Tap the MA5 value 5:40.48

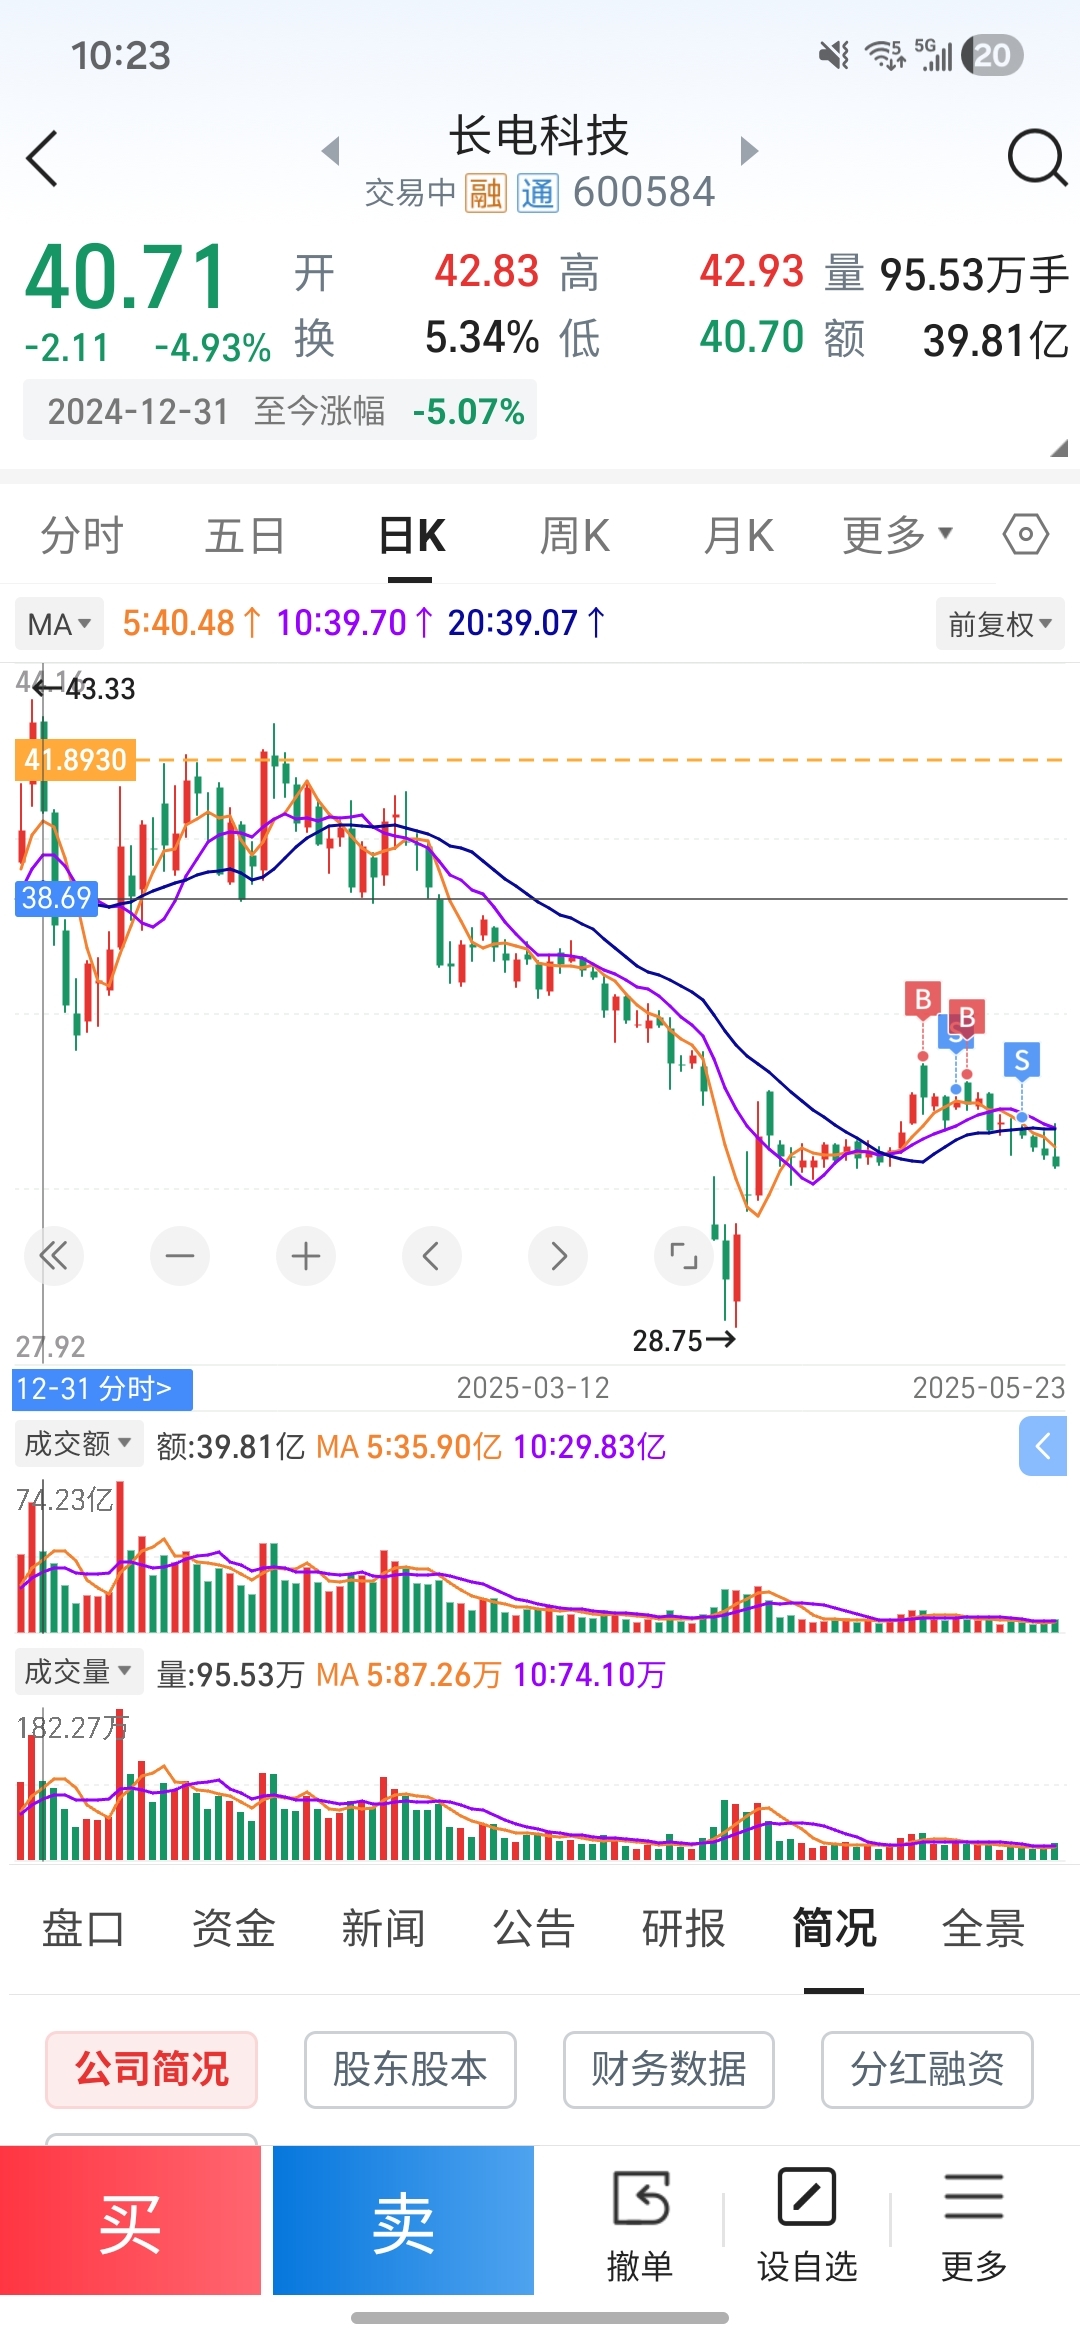[191, 623]
